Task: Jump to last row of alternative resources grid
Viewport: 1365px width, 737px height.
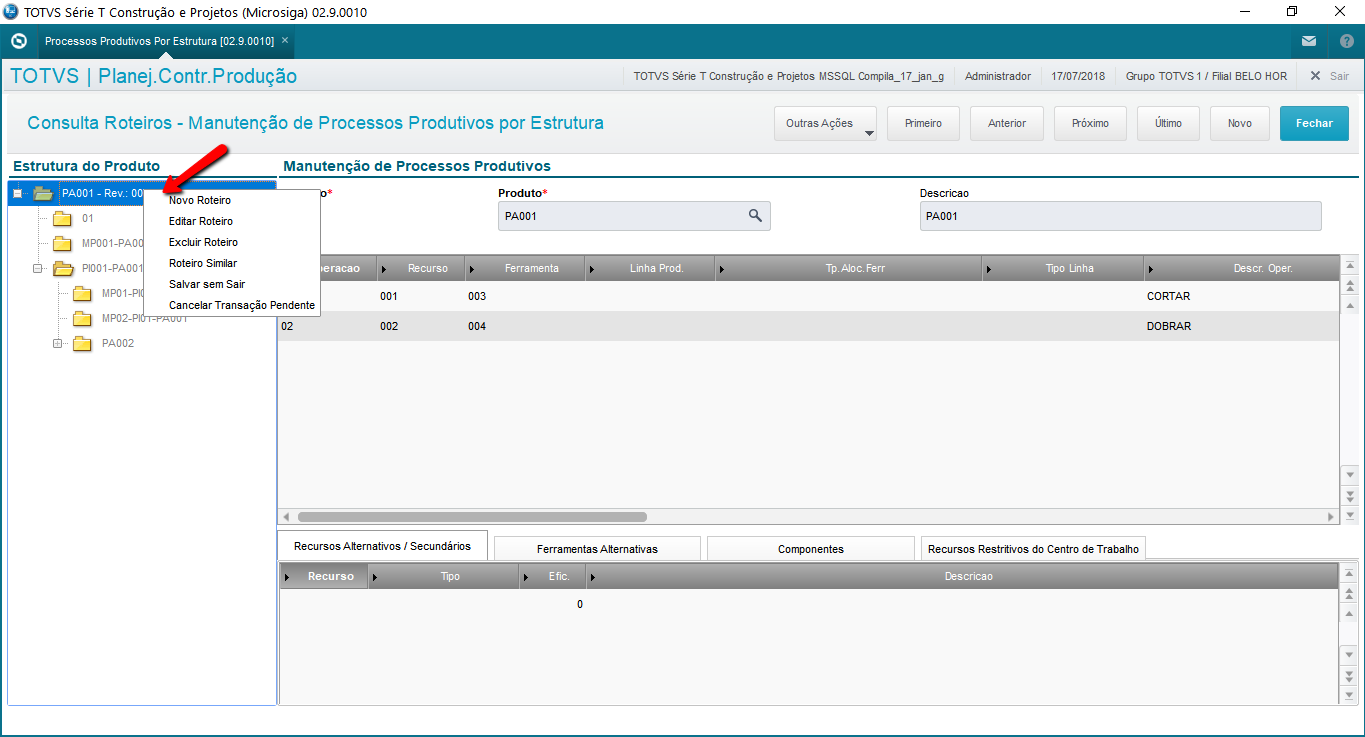Action: point(1350,694)
